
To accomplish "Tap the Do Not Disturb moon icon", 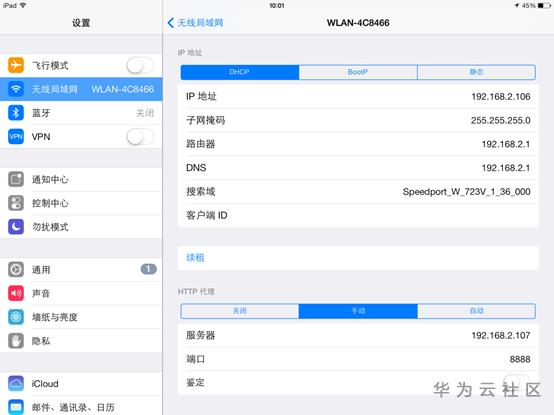I will coord(16,227).
